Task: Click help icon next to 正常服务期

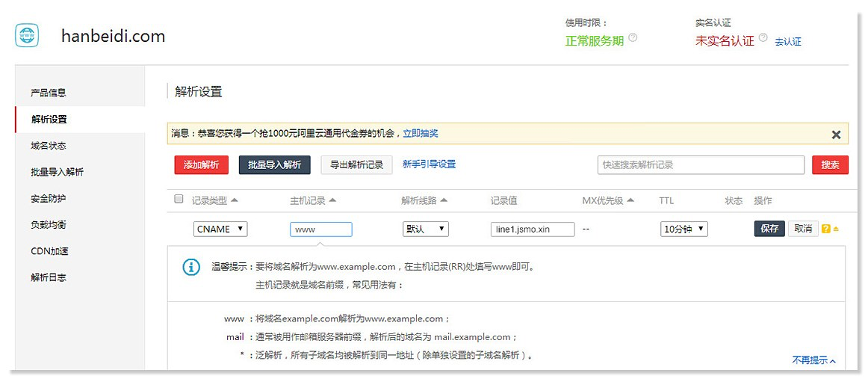Action: [632, 38]
